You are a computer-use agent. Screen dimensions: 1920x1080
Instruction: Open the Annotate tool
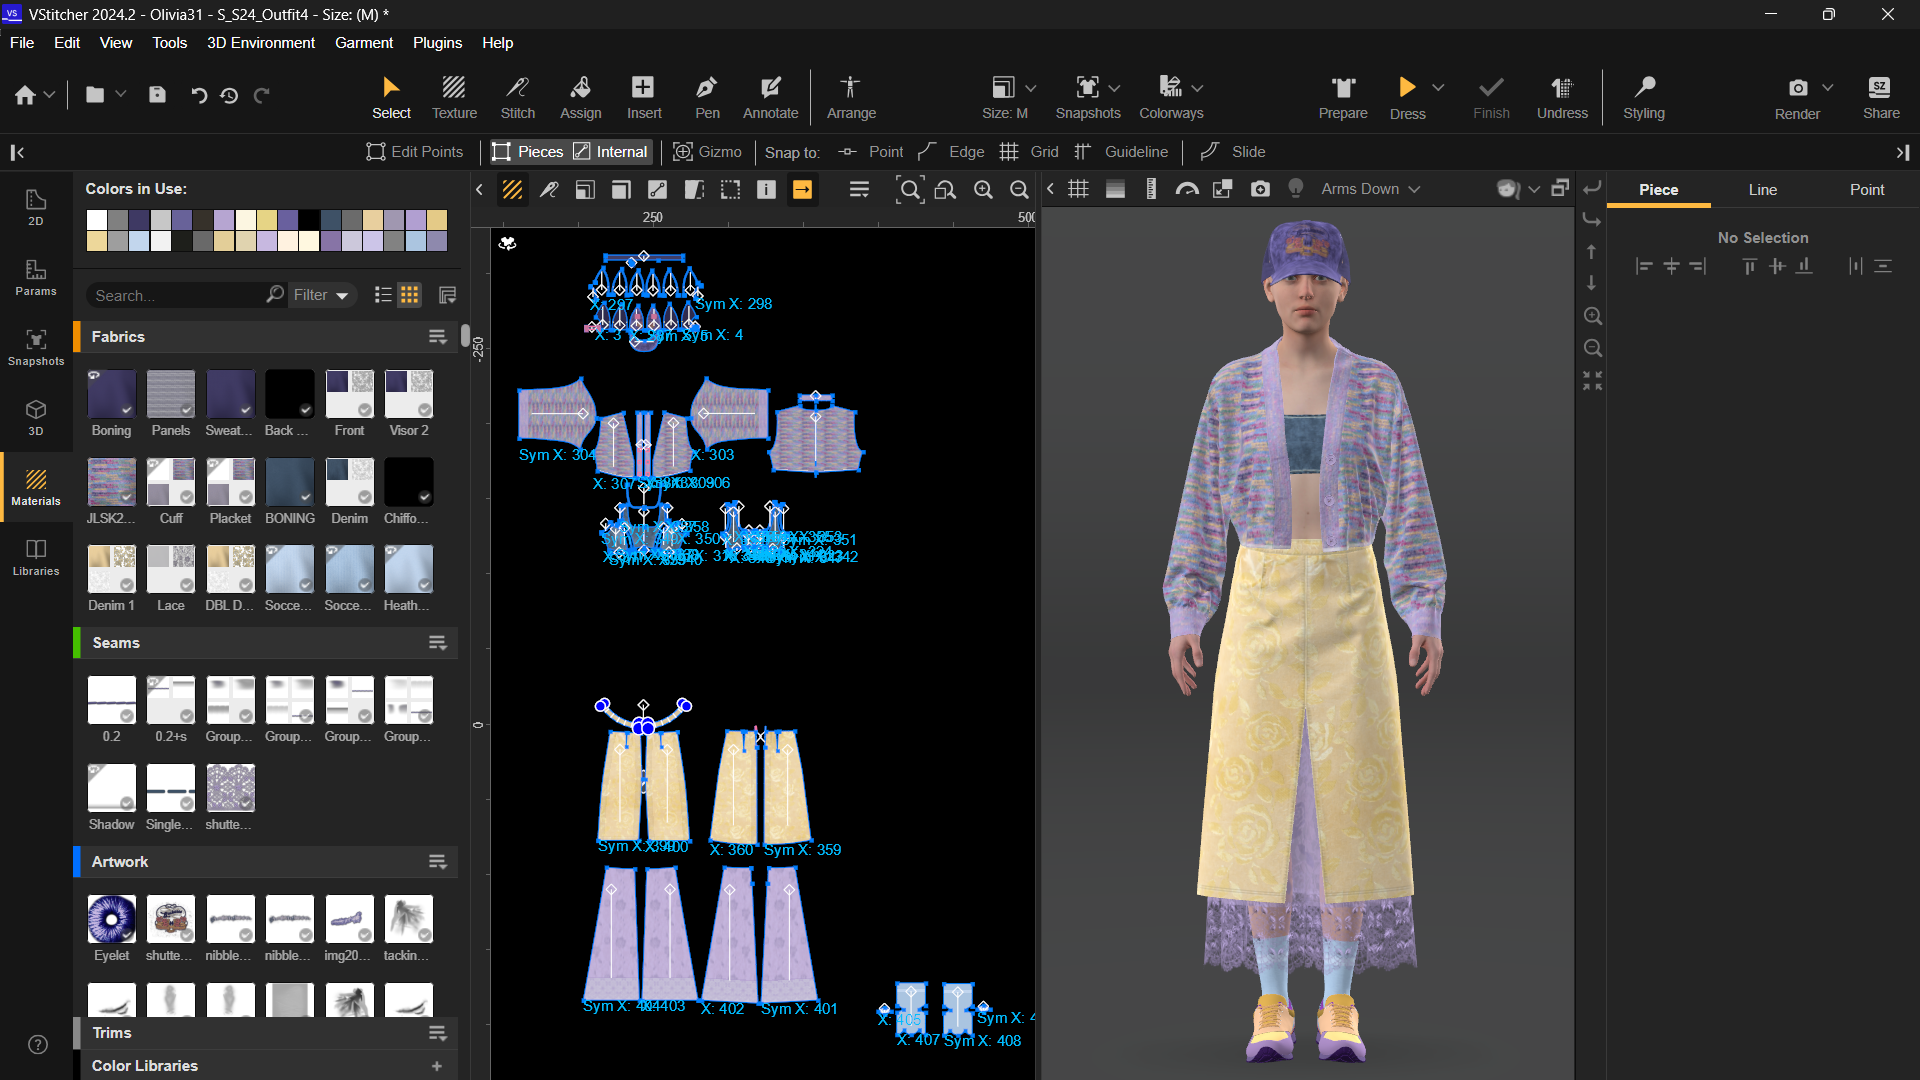[769, 97]
